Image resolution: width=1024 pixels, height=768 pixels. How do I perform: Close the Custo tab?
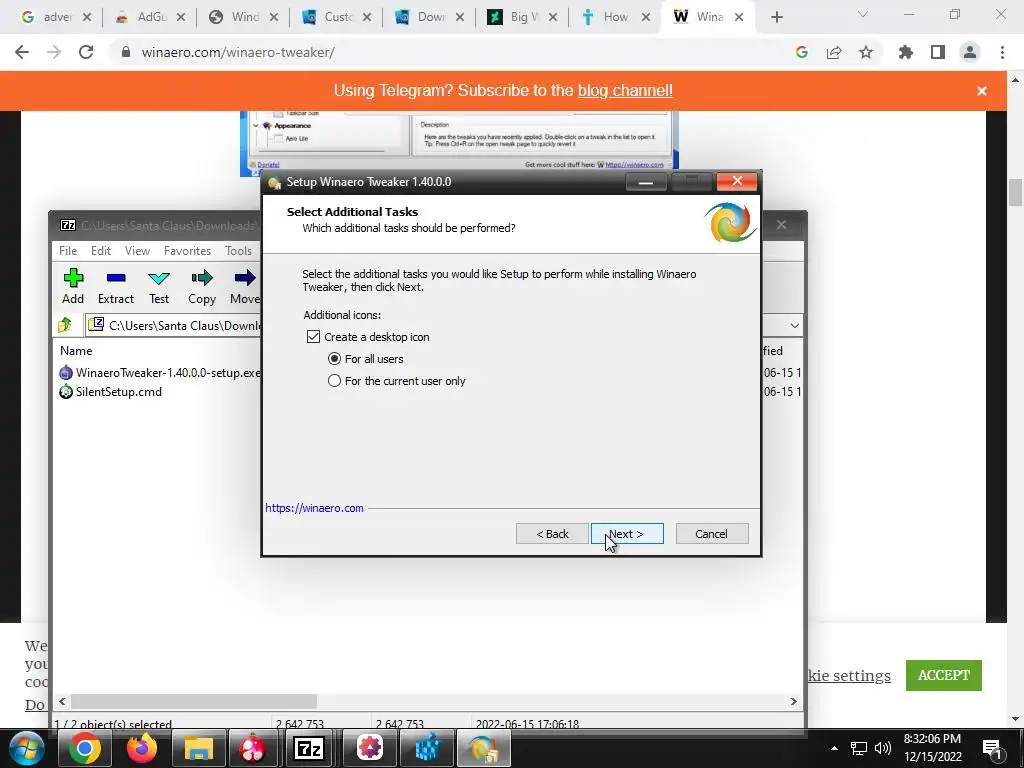(x=367, y=17)
